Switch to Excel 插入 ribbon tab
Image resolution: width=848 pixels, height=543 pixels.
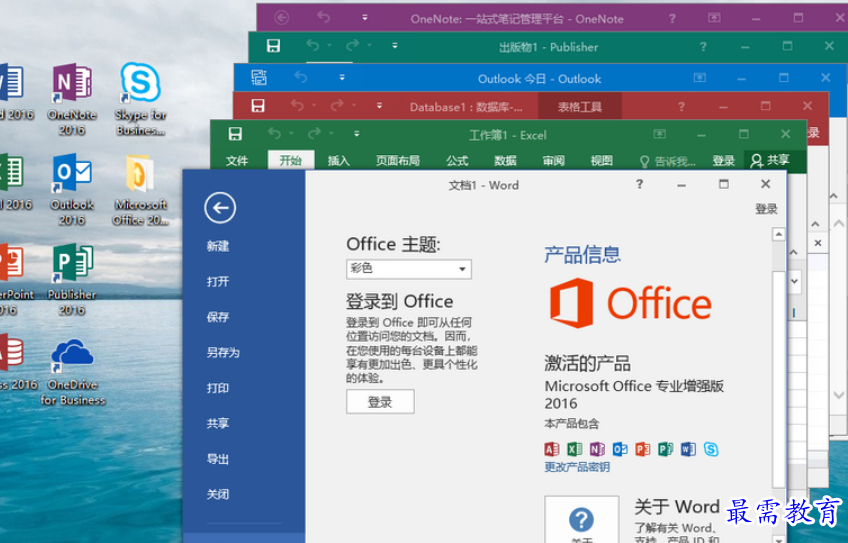pyautogui.click(x=339, y=161)
